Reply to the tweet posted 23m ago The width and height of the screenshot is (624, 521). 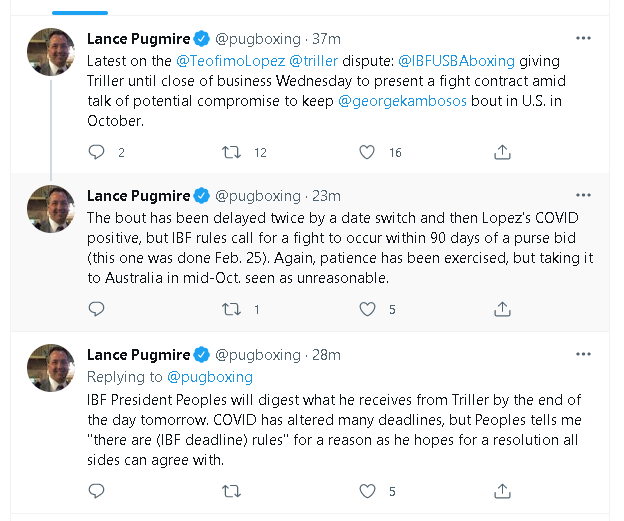[97, 309]
